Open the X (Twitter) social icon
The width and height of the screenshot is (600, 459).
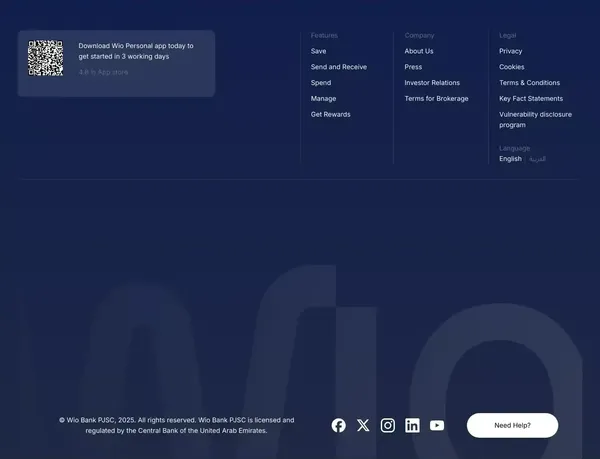tap(363, 425)
